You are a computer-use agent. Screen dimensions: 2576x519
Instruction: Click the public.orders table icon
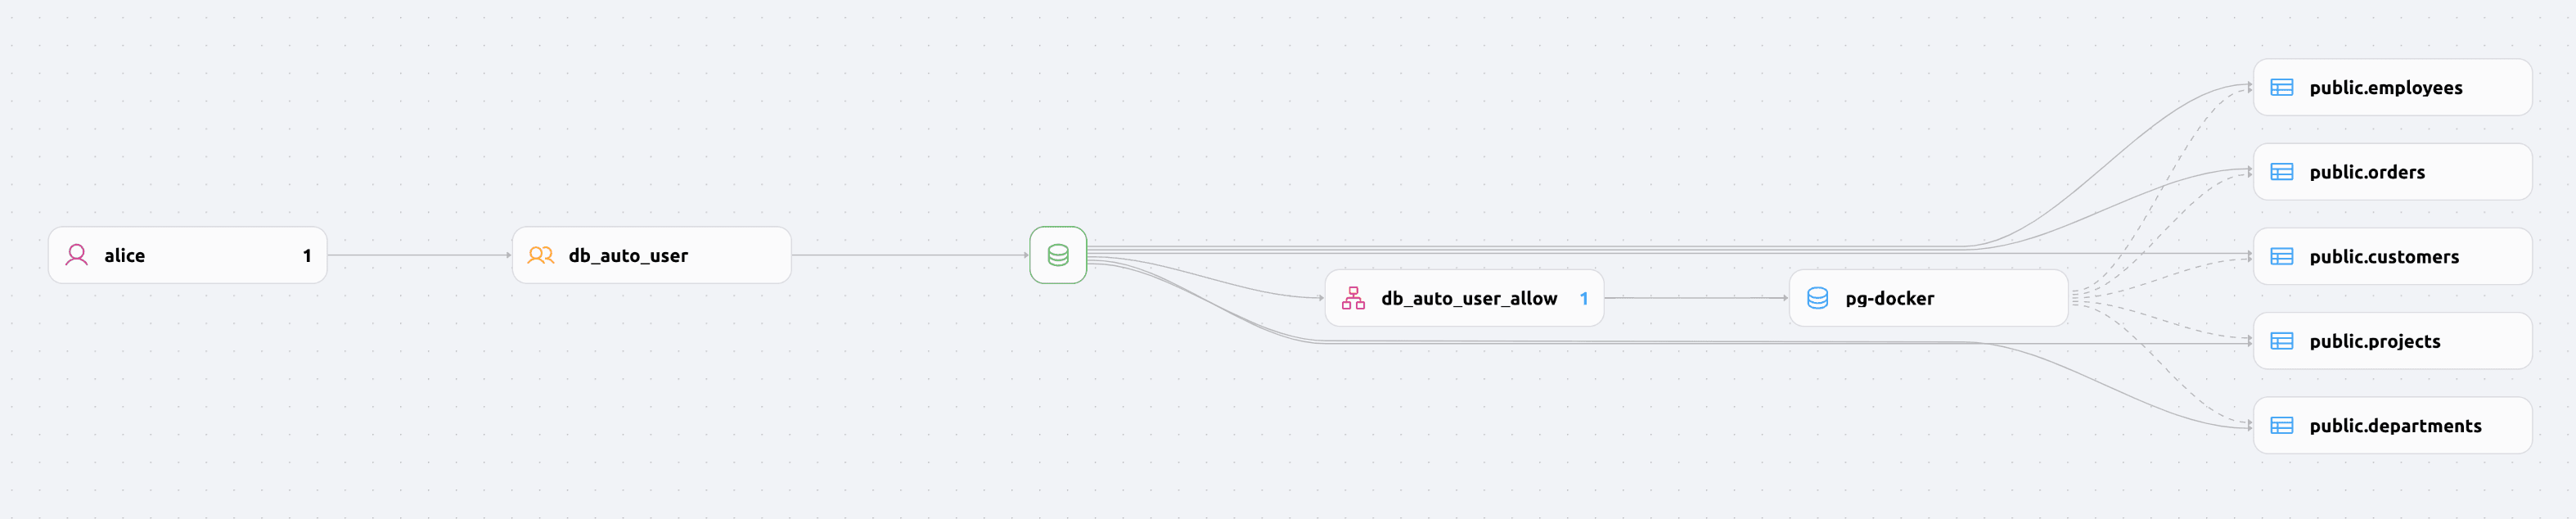click(x=2281, y=172)
